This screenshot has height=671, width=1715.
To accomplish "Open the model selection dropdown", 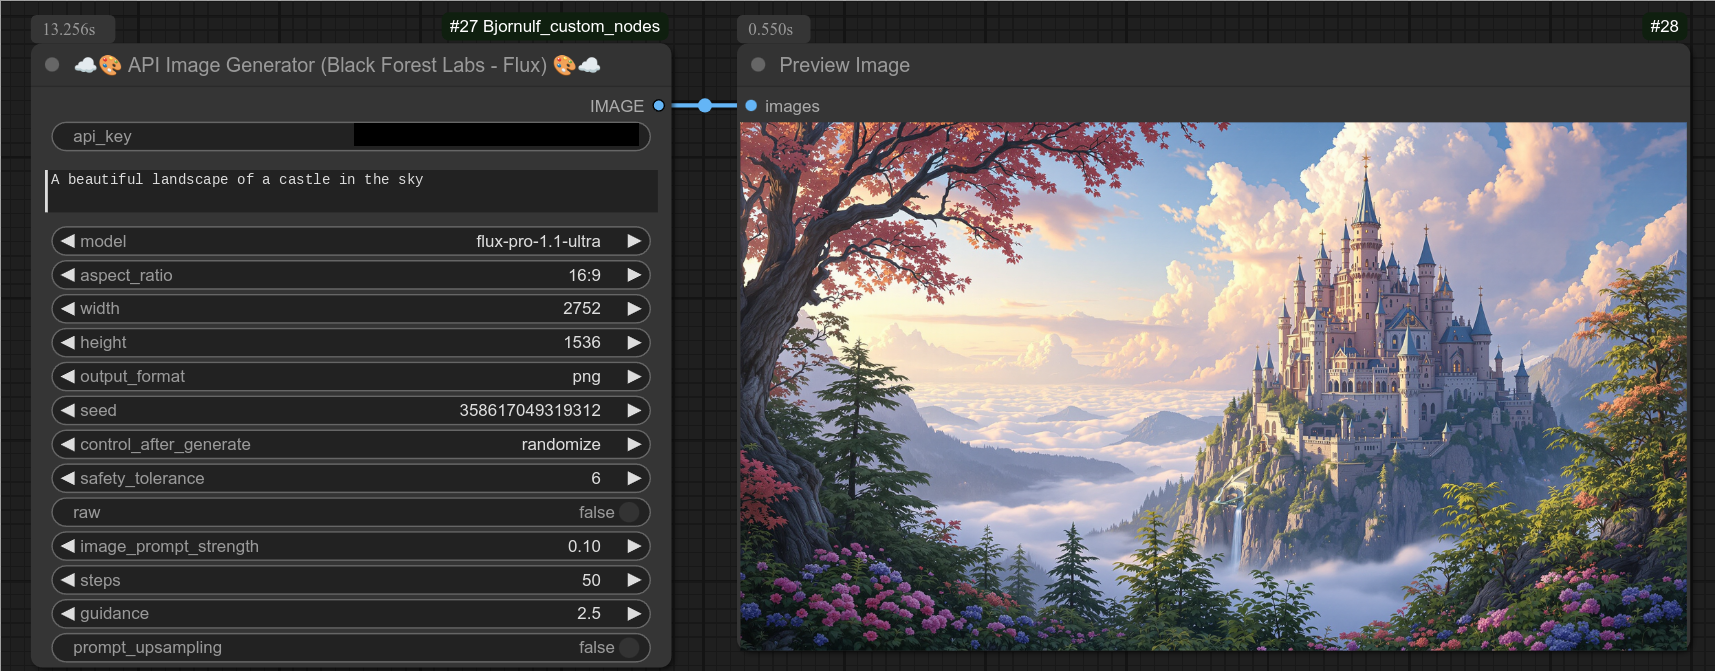I will (350, 242).
